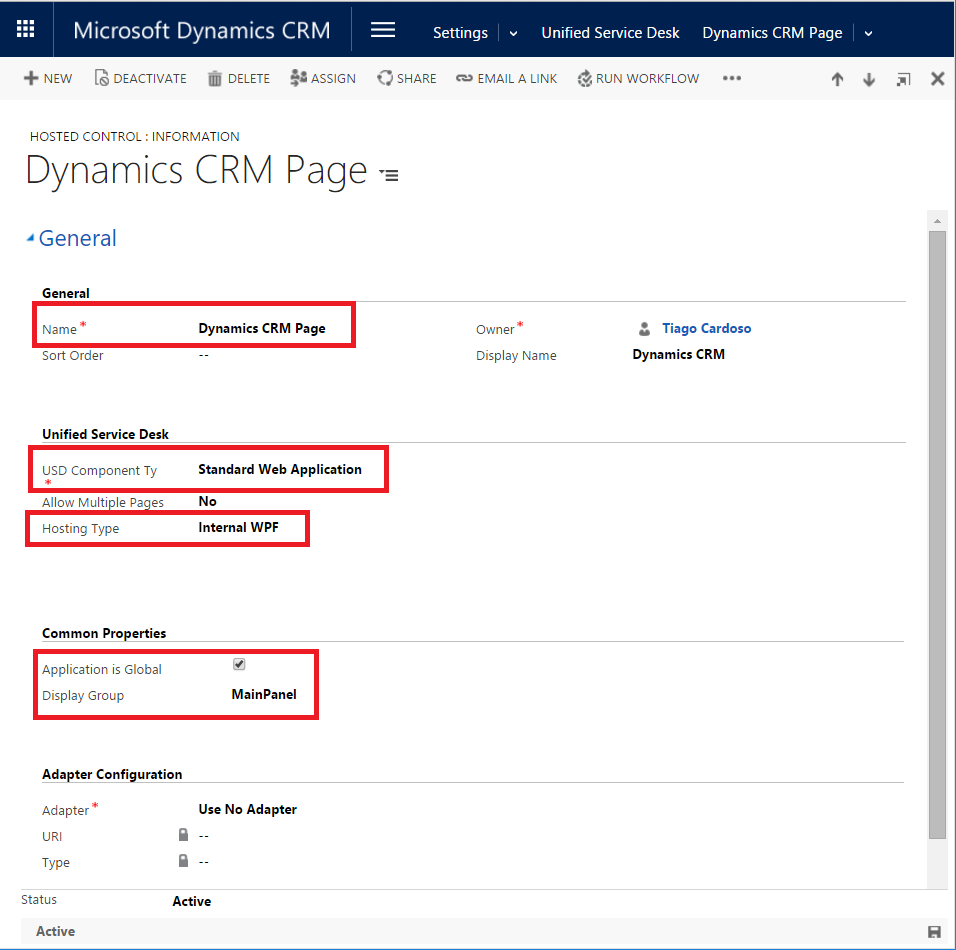Open the app launcher waffle icon
Viewport: 956px width, 950px height.
pyautogui.click(x=27, y=30)
